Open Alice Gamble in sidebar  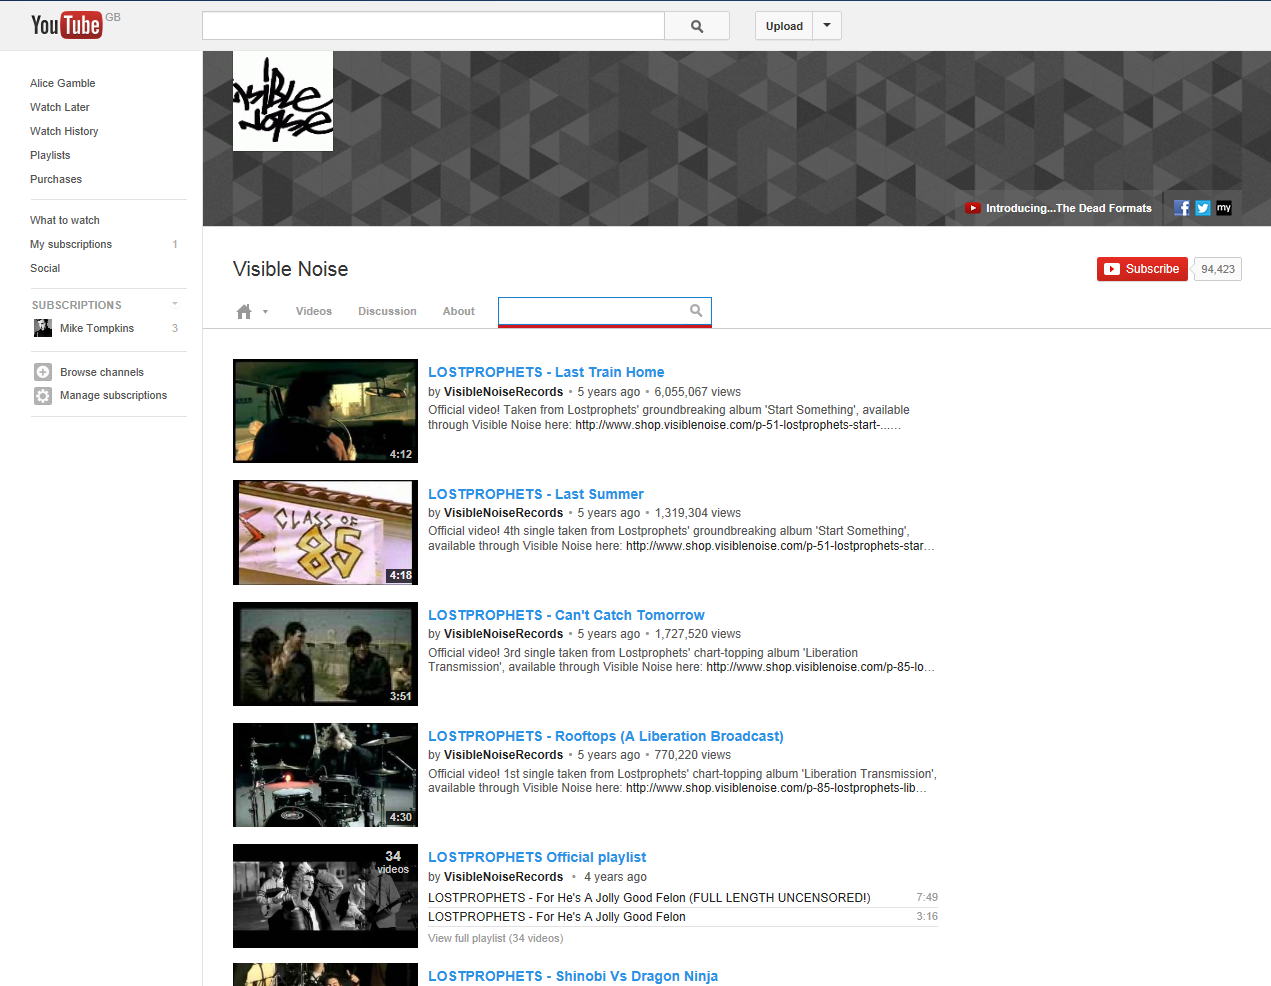click(63, 83)
